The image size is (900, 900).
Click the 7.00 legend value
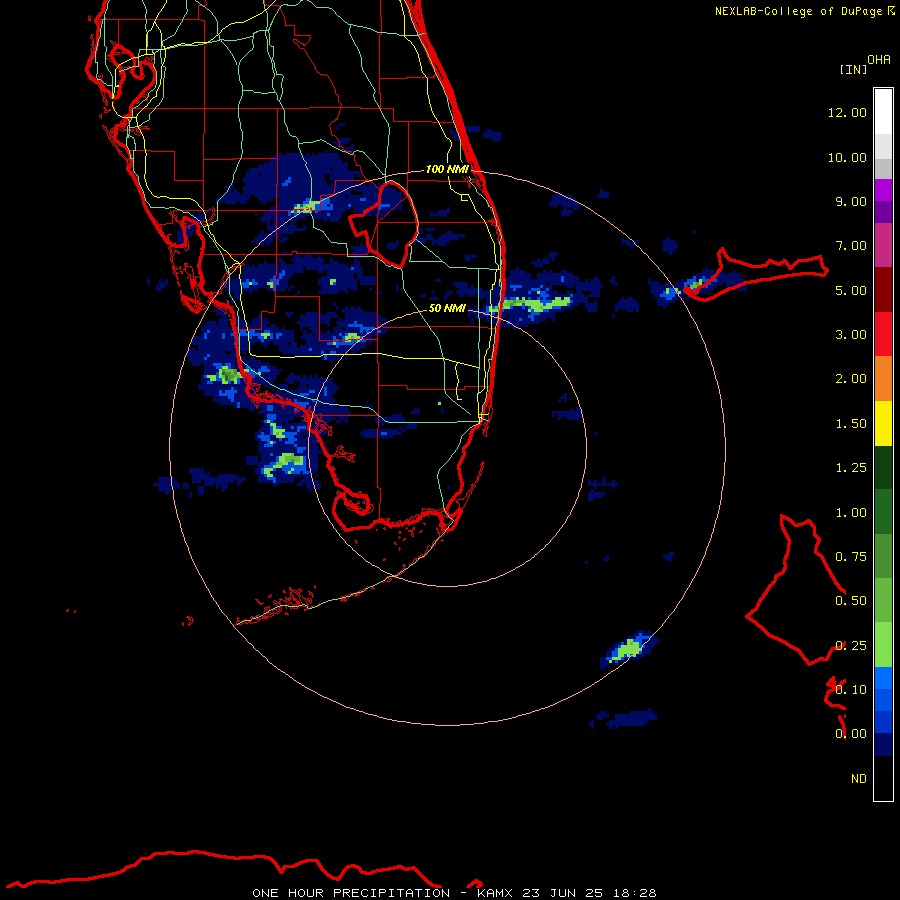tap(851, 246)
